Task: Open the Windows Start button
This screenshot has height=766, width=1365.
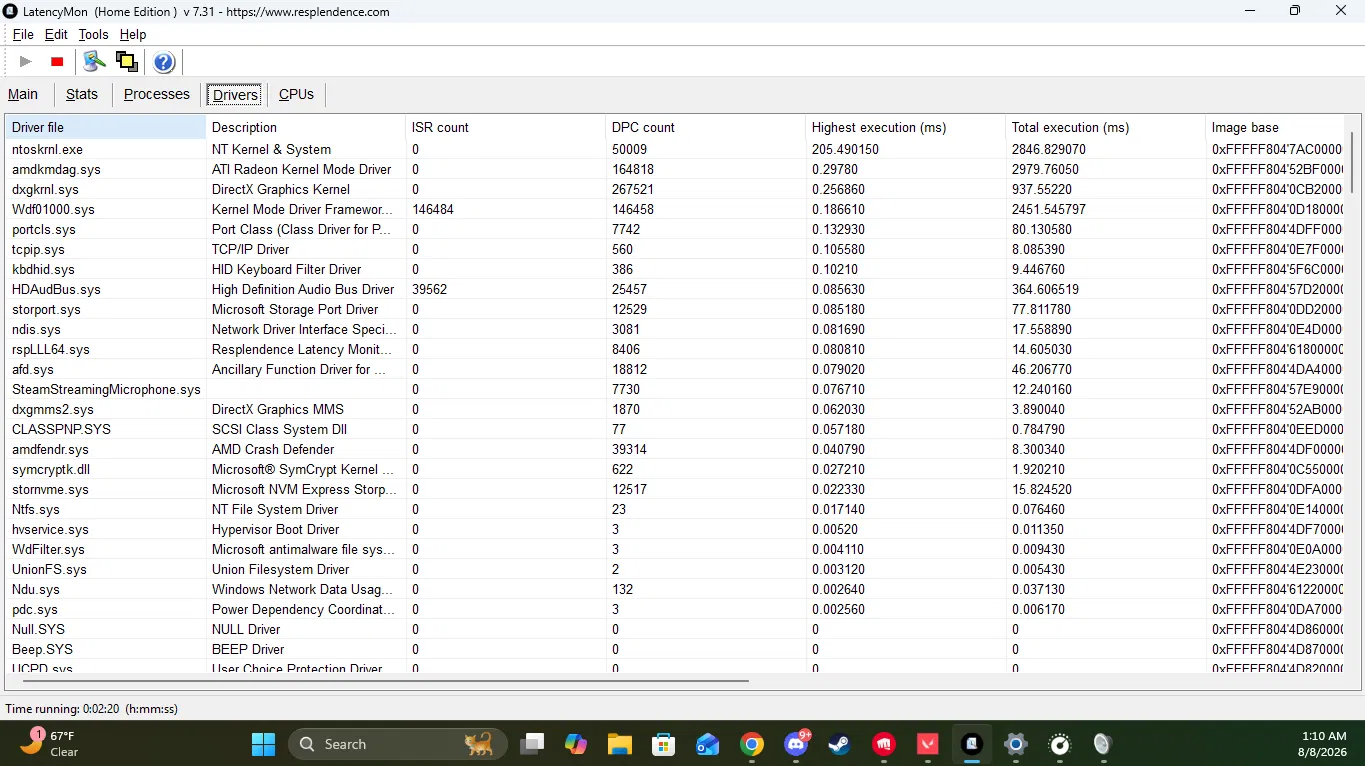Action: click(x=263, y=744)
